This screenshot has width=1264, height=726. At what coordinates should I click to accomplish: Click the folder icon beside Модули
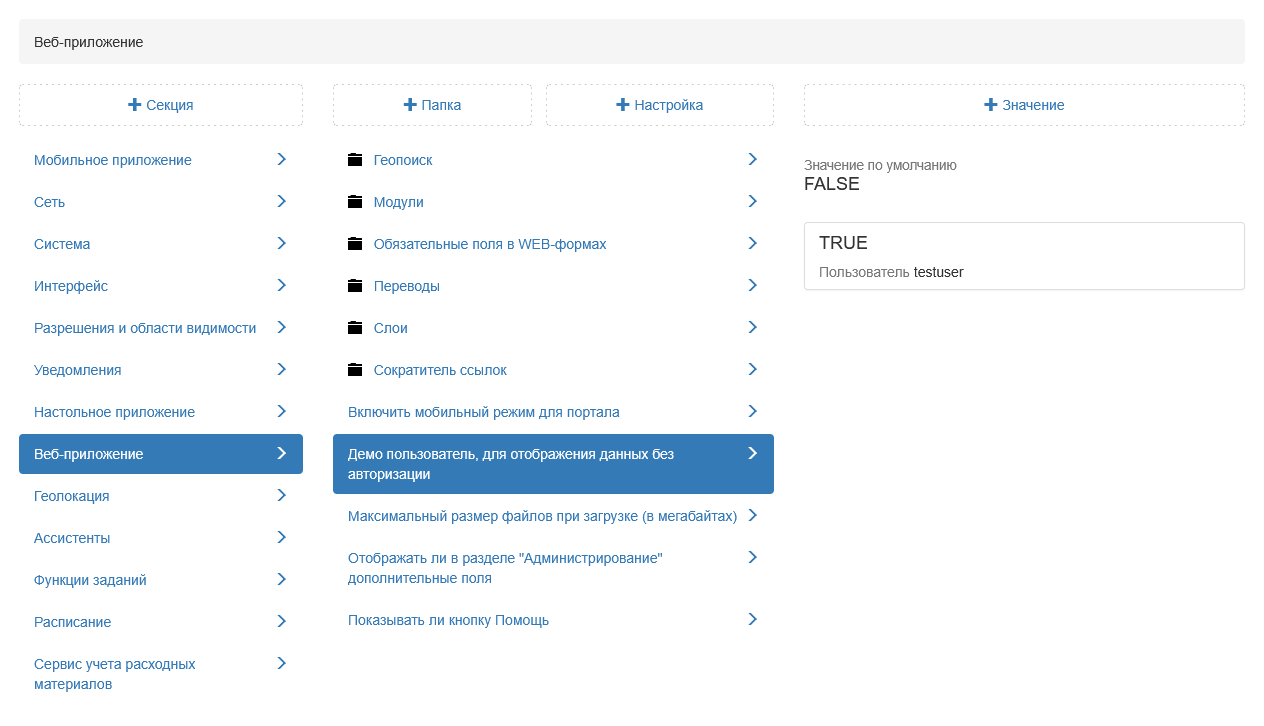coord(355,202)
